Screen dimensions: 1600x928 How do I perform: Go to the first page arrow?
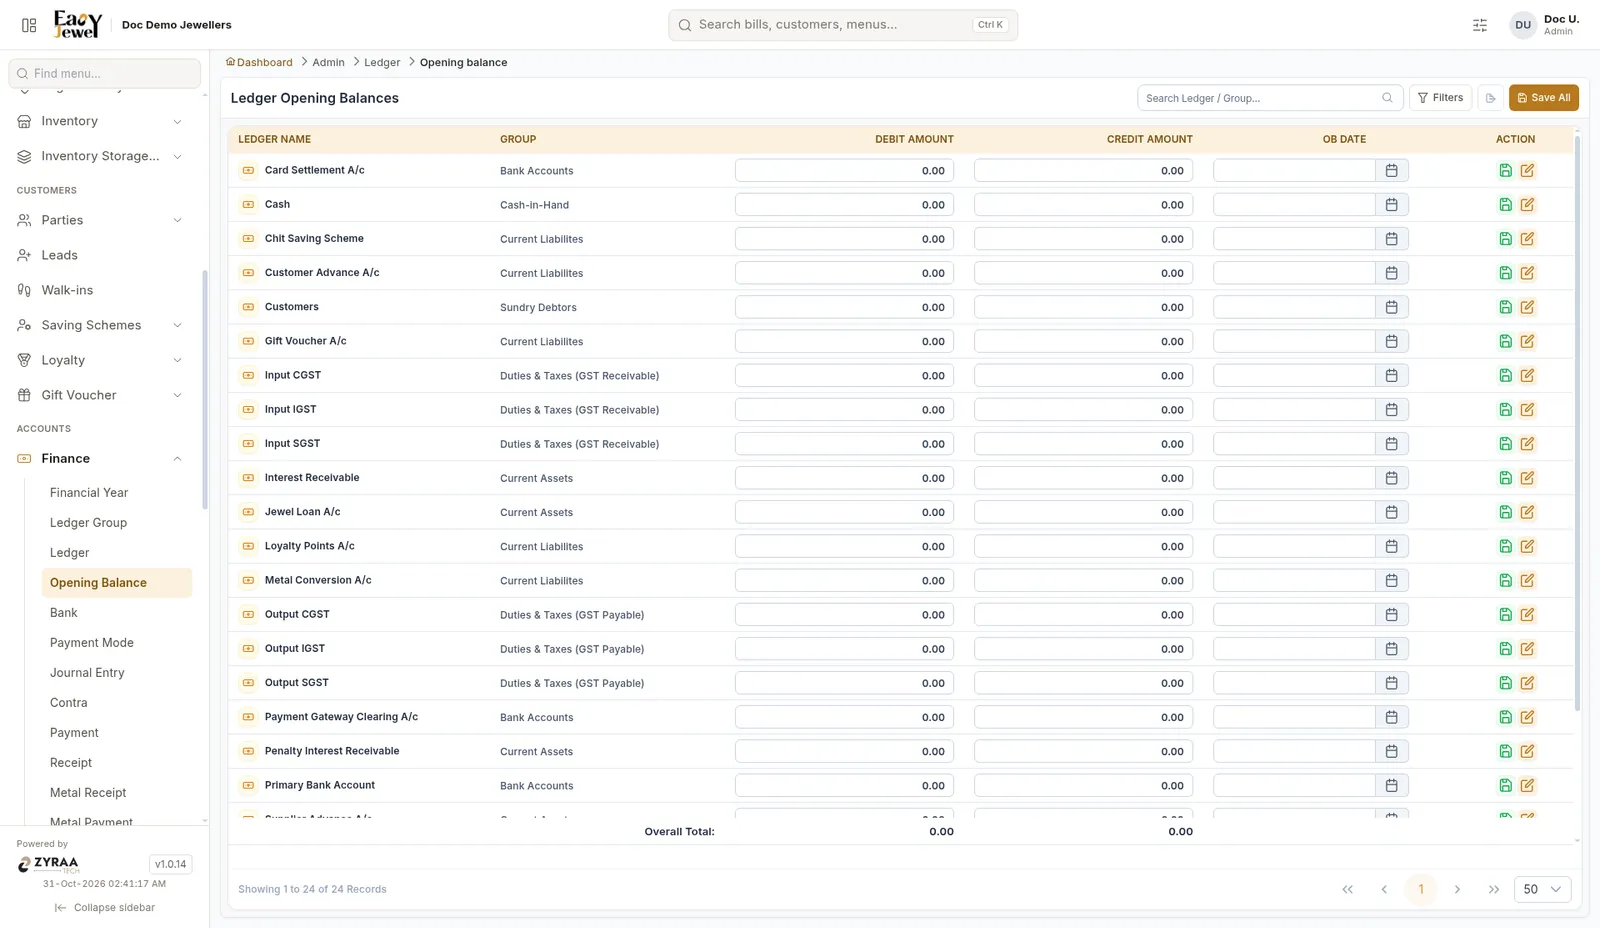click(1347, 890)
